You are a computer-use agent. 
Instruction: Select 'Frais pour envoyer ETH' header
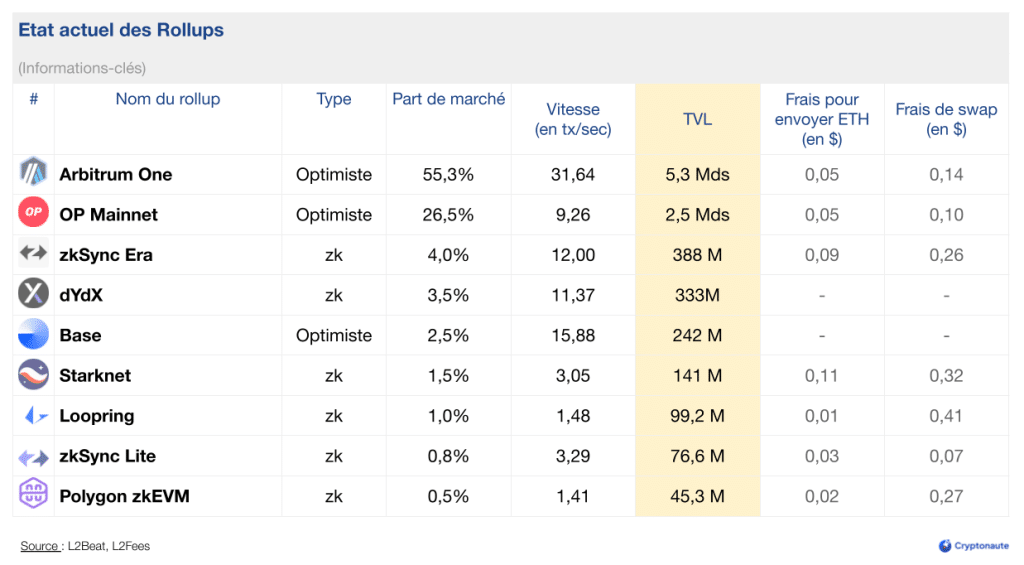822,120
